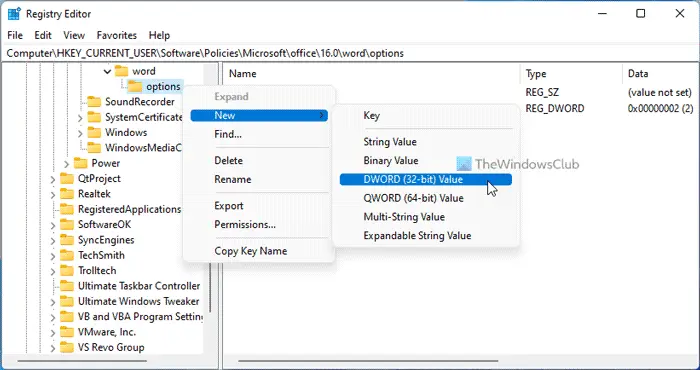Sort values by Name column header

click(371, 74)
